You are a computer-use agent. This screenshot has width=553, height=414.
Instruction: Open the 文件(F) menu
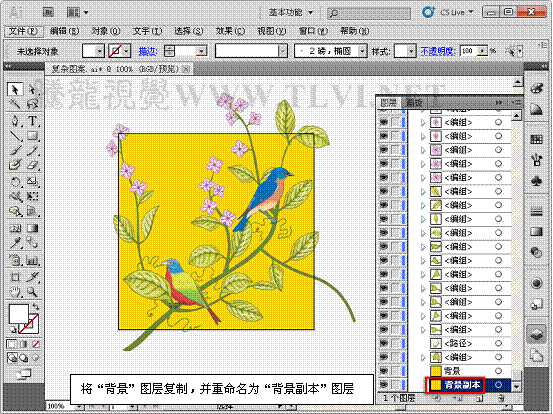coord(23,31)
